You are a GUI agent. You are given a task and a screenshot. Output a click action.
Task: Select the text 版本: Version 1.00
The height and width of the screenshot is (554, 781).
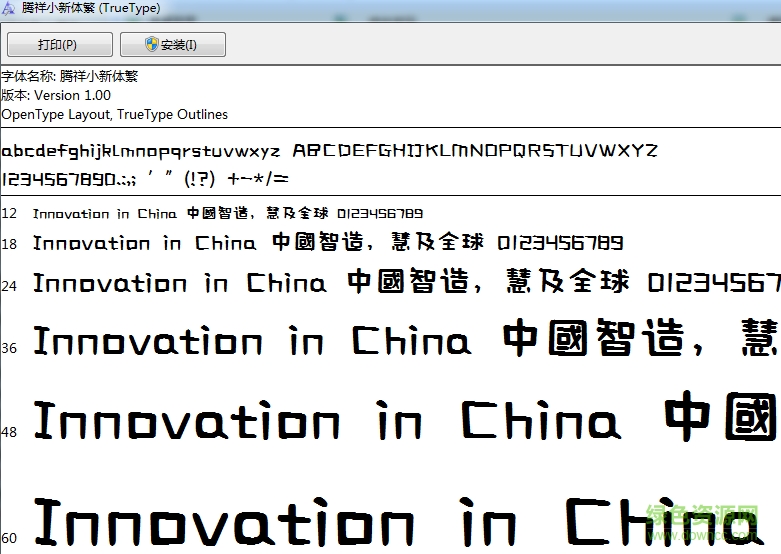pyautogui.click(x=56, y=95)
